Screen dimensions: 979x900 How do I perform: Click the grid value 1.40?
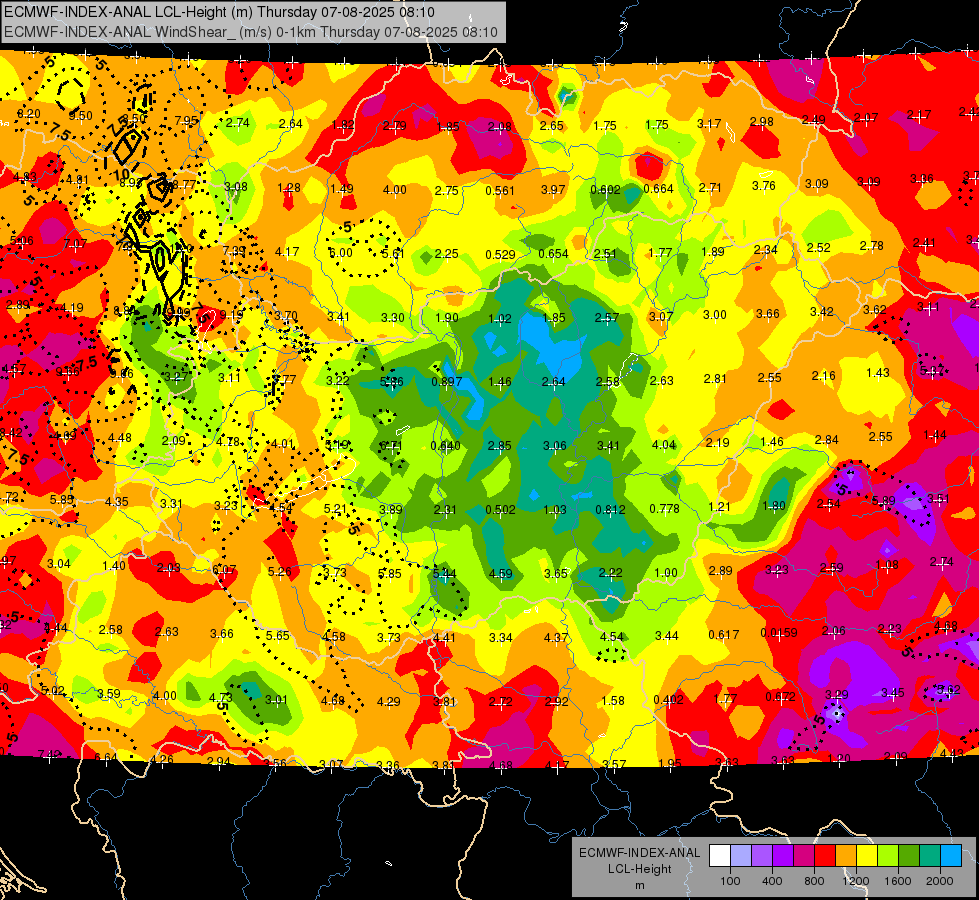click(x=114, y=566)
